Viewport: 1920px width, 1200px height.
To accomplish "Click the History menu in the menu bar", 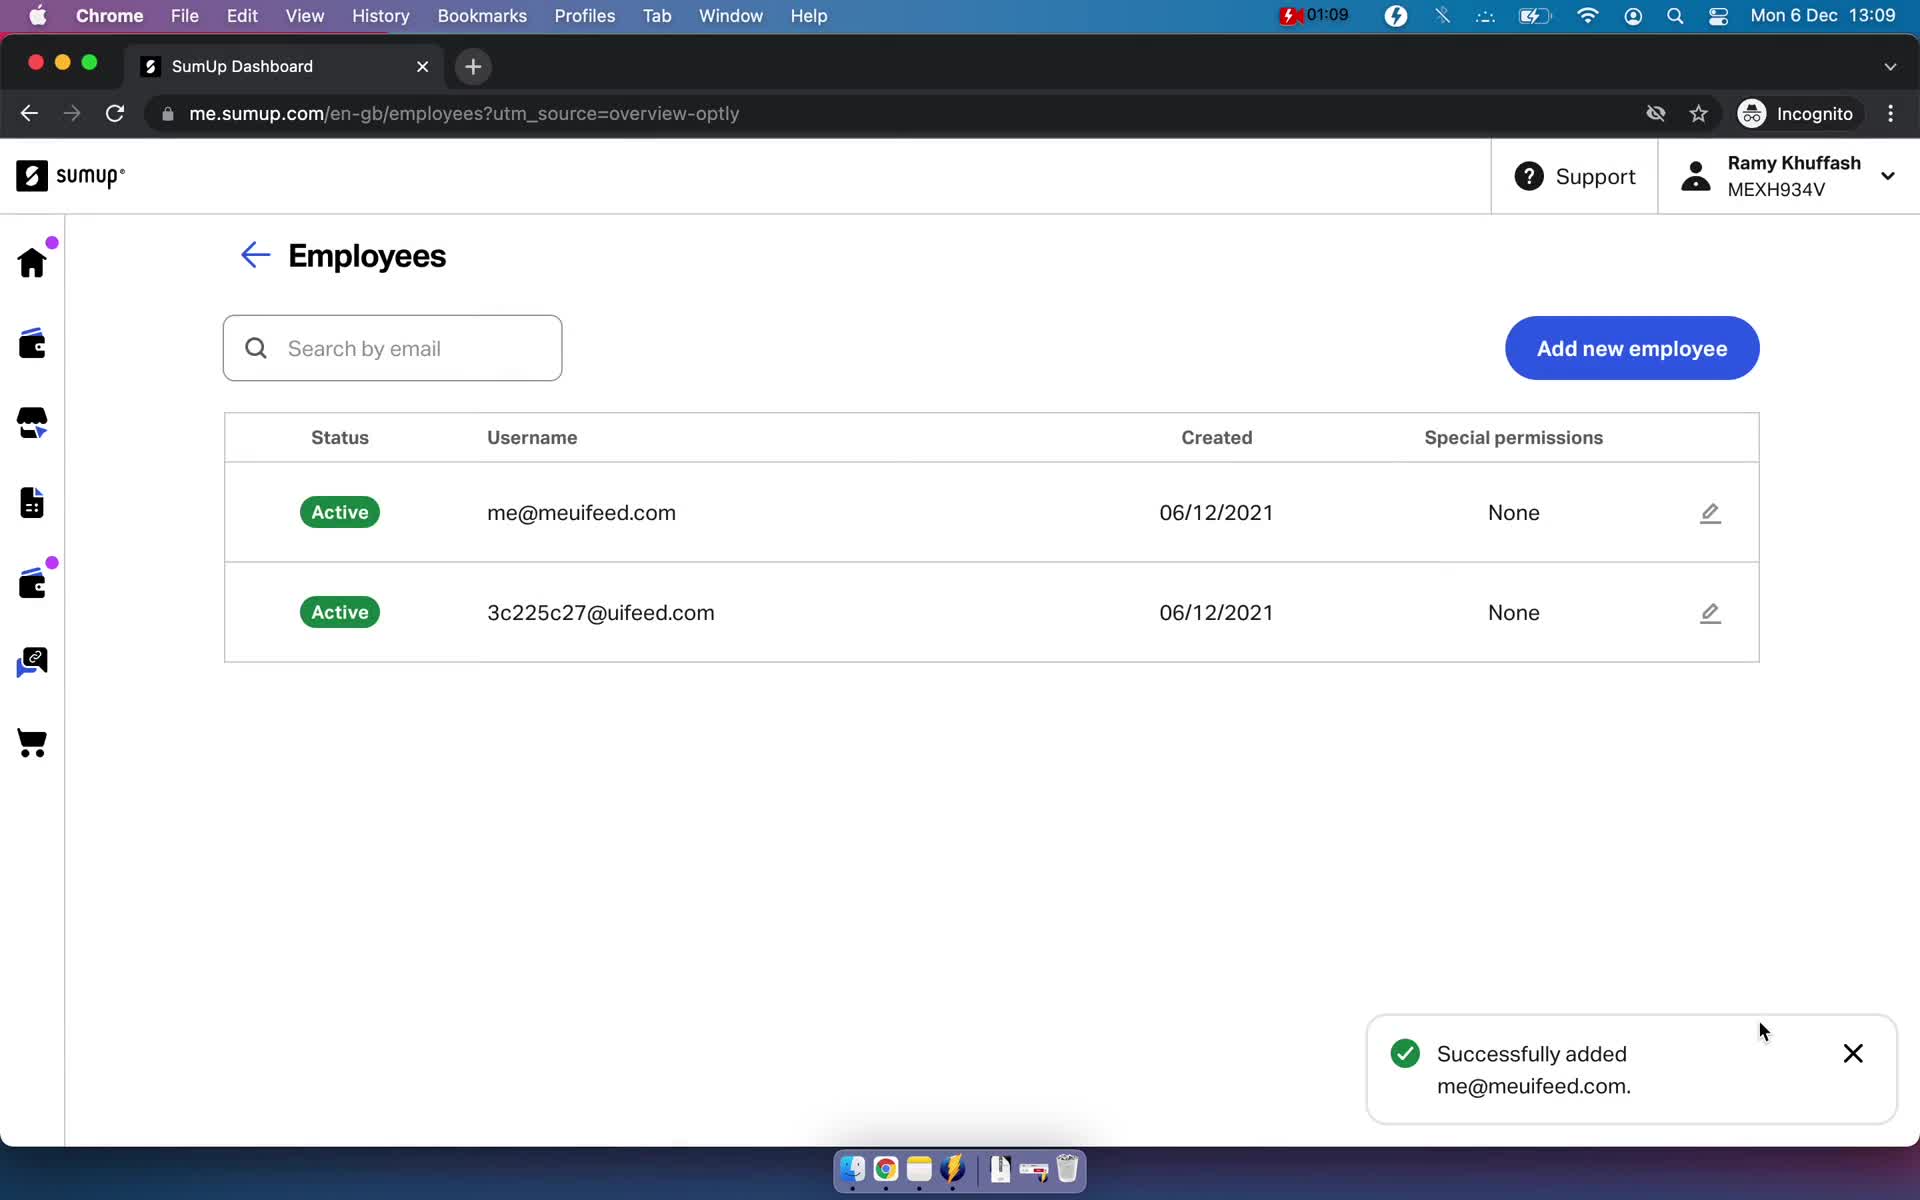I will 380,15.
